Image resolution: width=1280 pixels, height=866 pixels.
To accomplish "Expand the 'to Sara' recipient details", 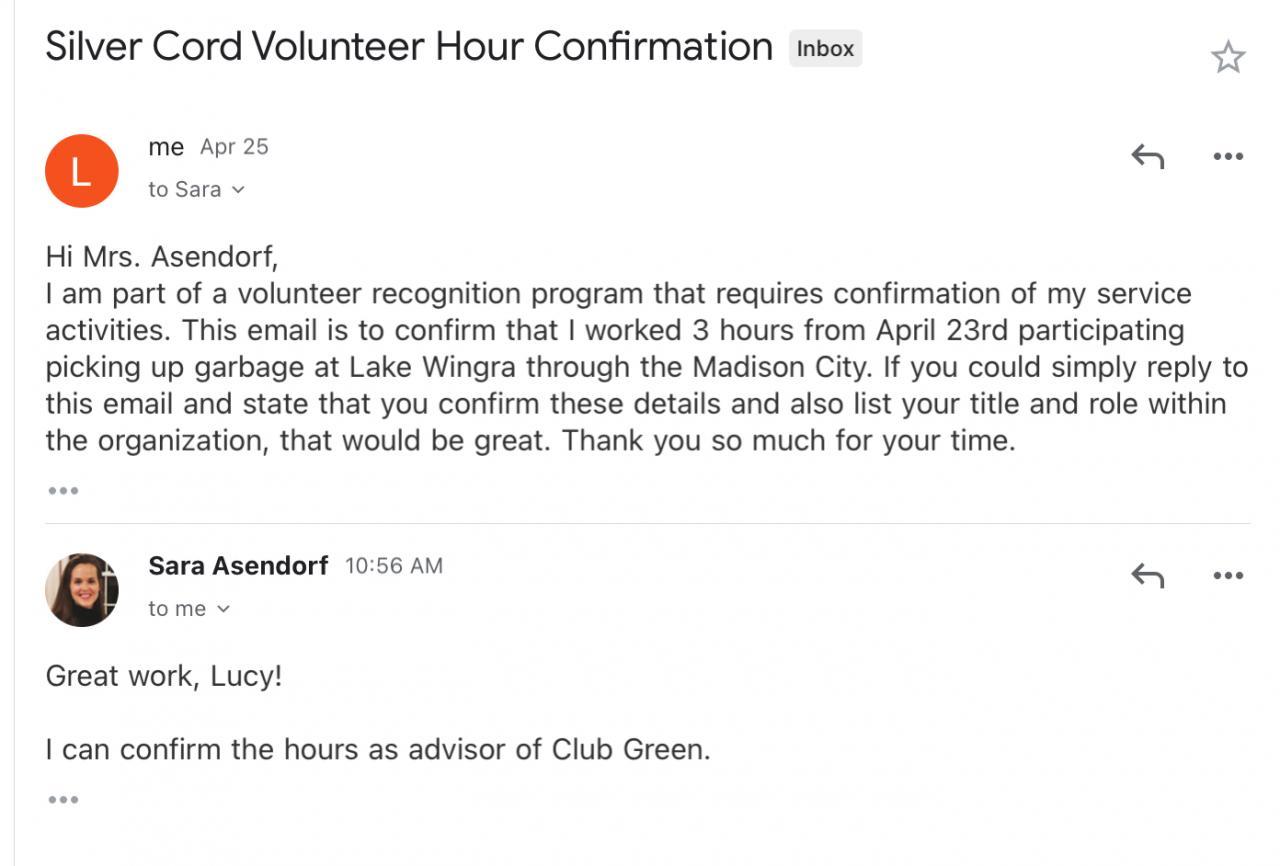I will coord(237,190).
